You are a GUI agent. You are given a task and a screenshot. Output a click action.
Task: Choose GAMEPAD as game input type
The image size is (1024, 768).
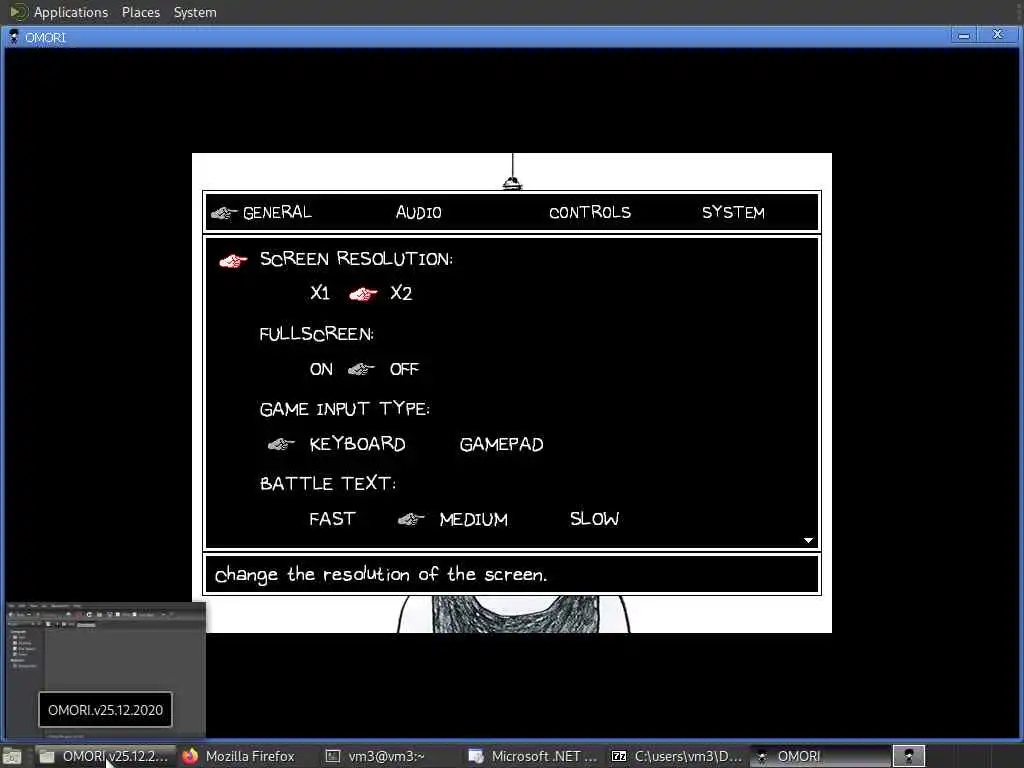pos(502,444)
